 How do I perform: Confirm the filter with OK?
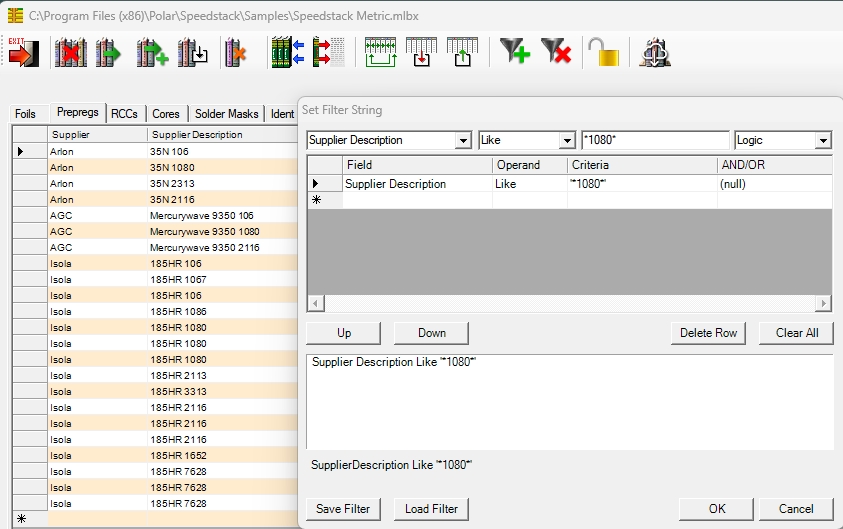[x=716, y=509]
